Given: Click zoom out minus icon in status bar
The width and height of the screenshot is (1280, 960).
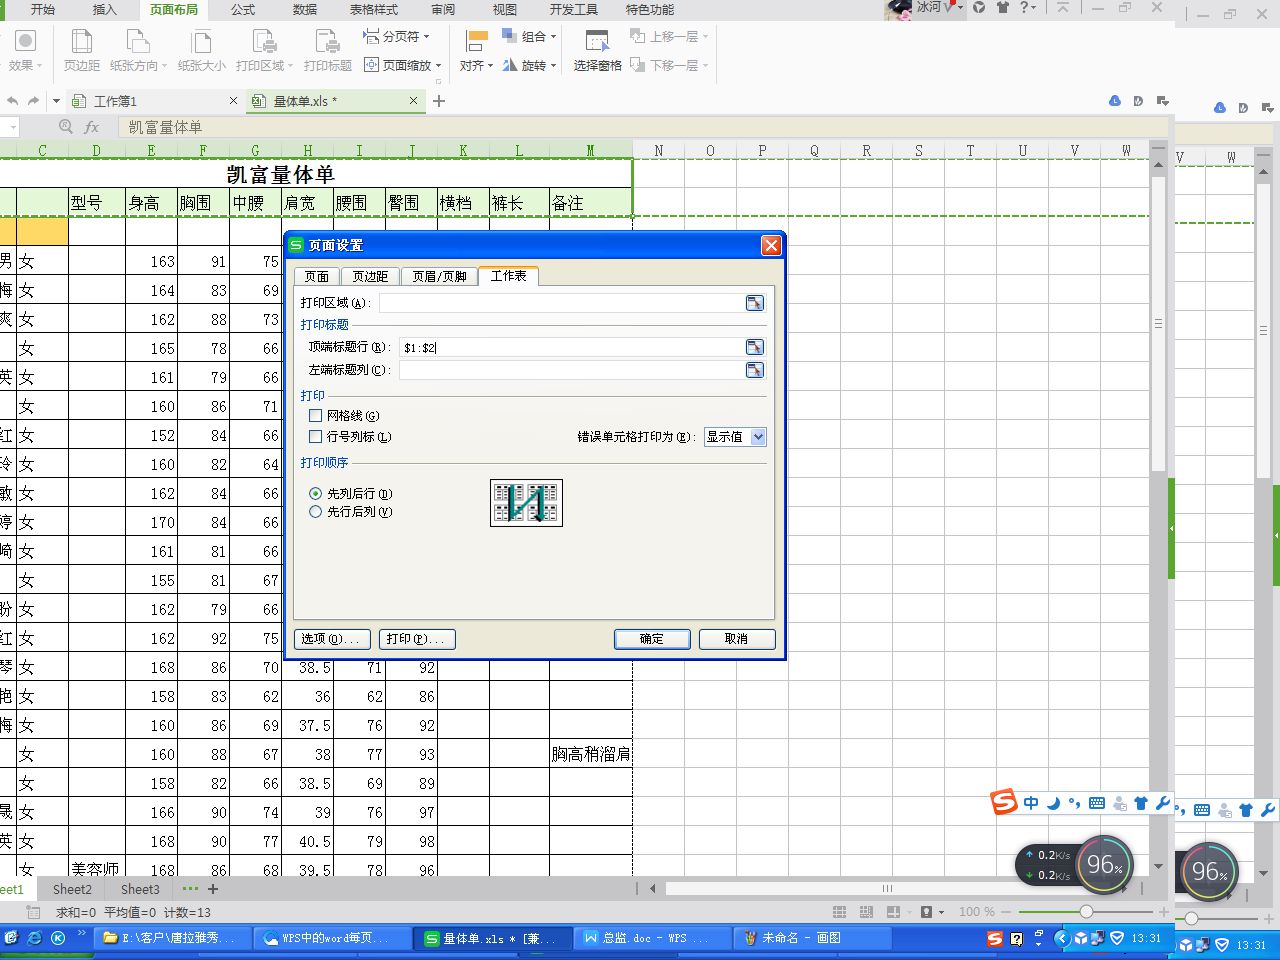Looking at the screenshot, I should click(x=1006, y=912).
